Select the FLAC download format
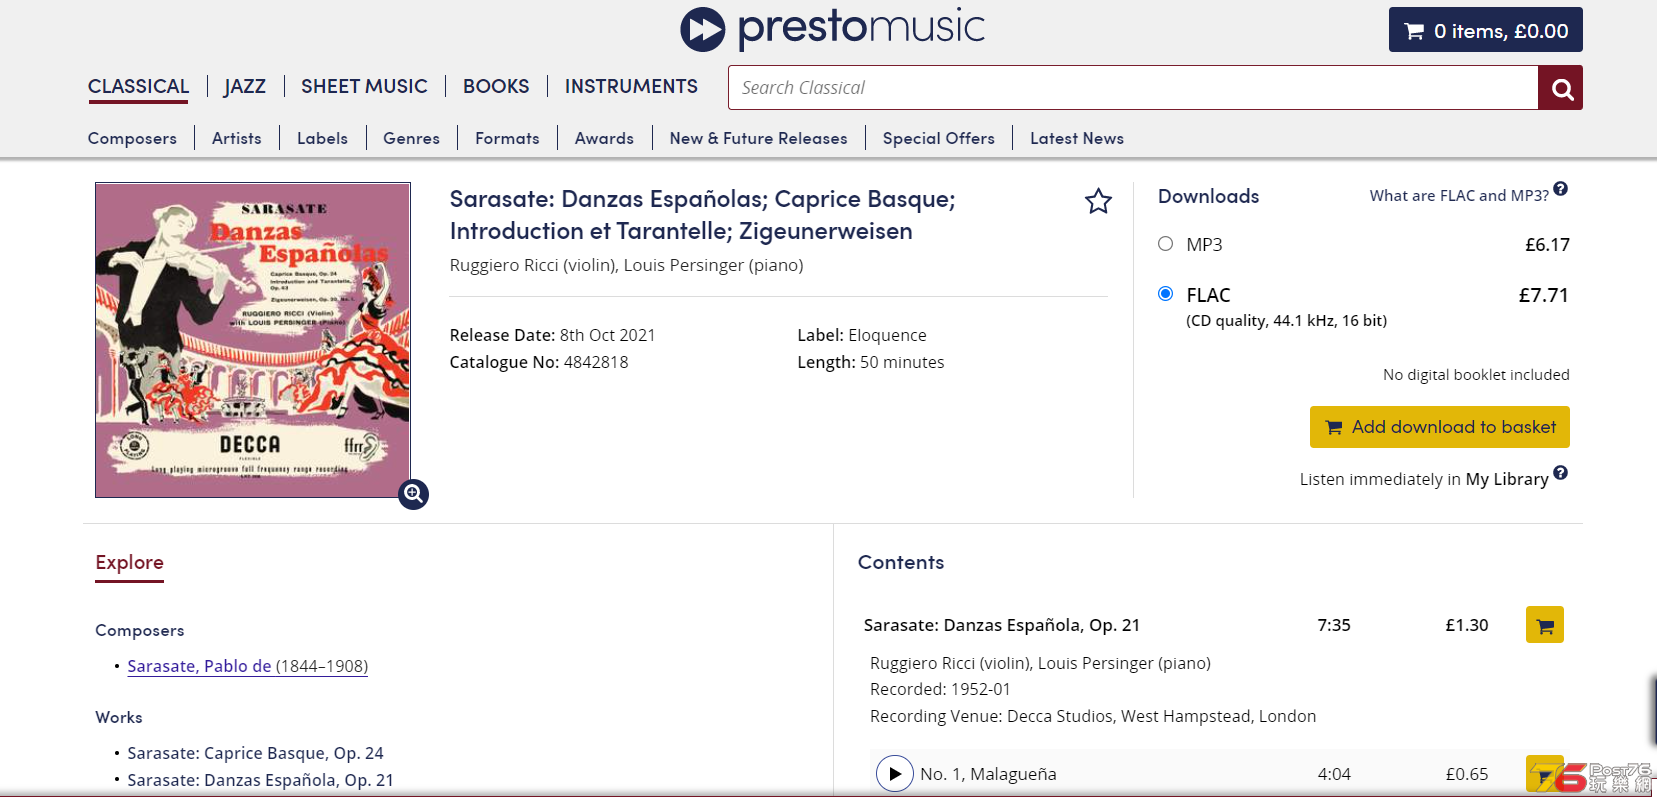Image resolution: width=1657 pixels, height=798 pixels. (x=1165, y=294)
